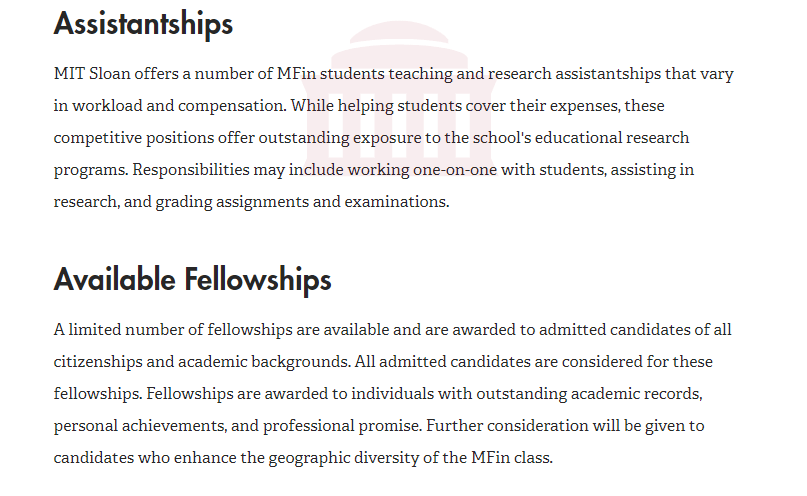807x496 pixels.
Task: Click the text "grading assignments and examinations"
Action: [x=301, y=202]
